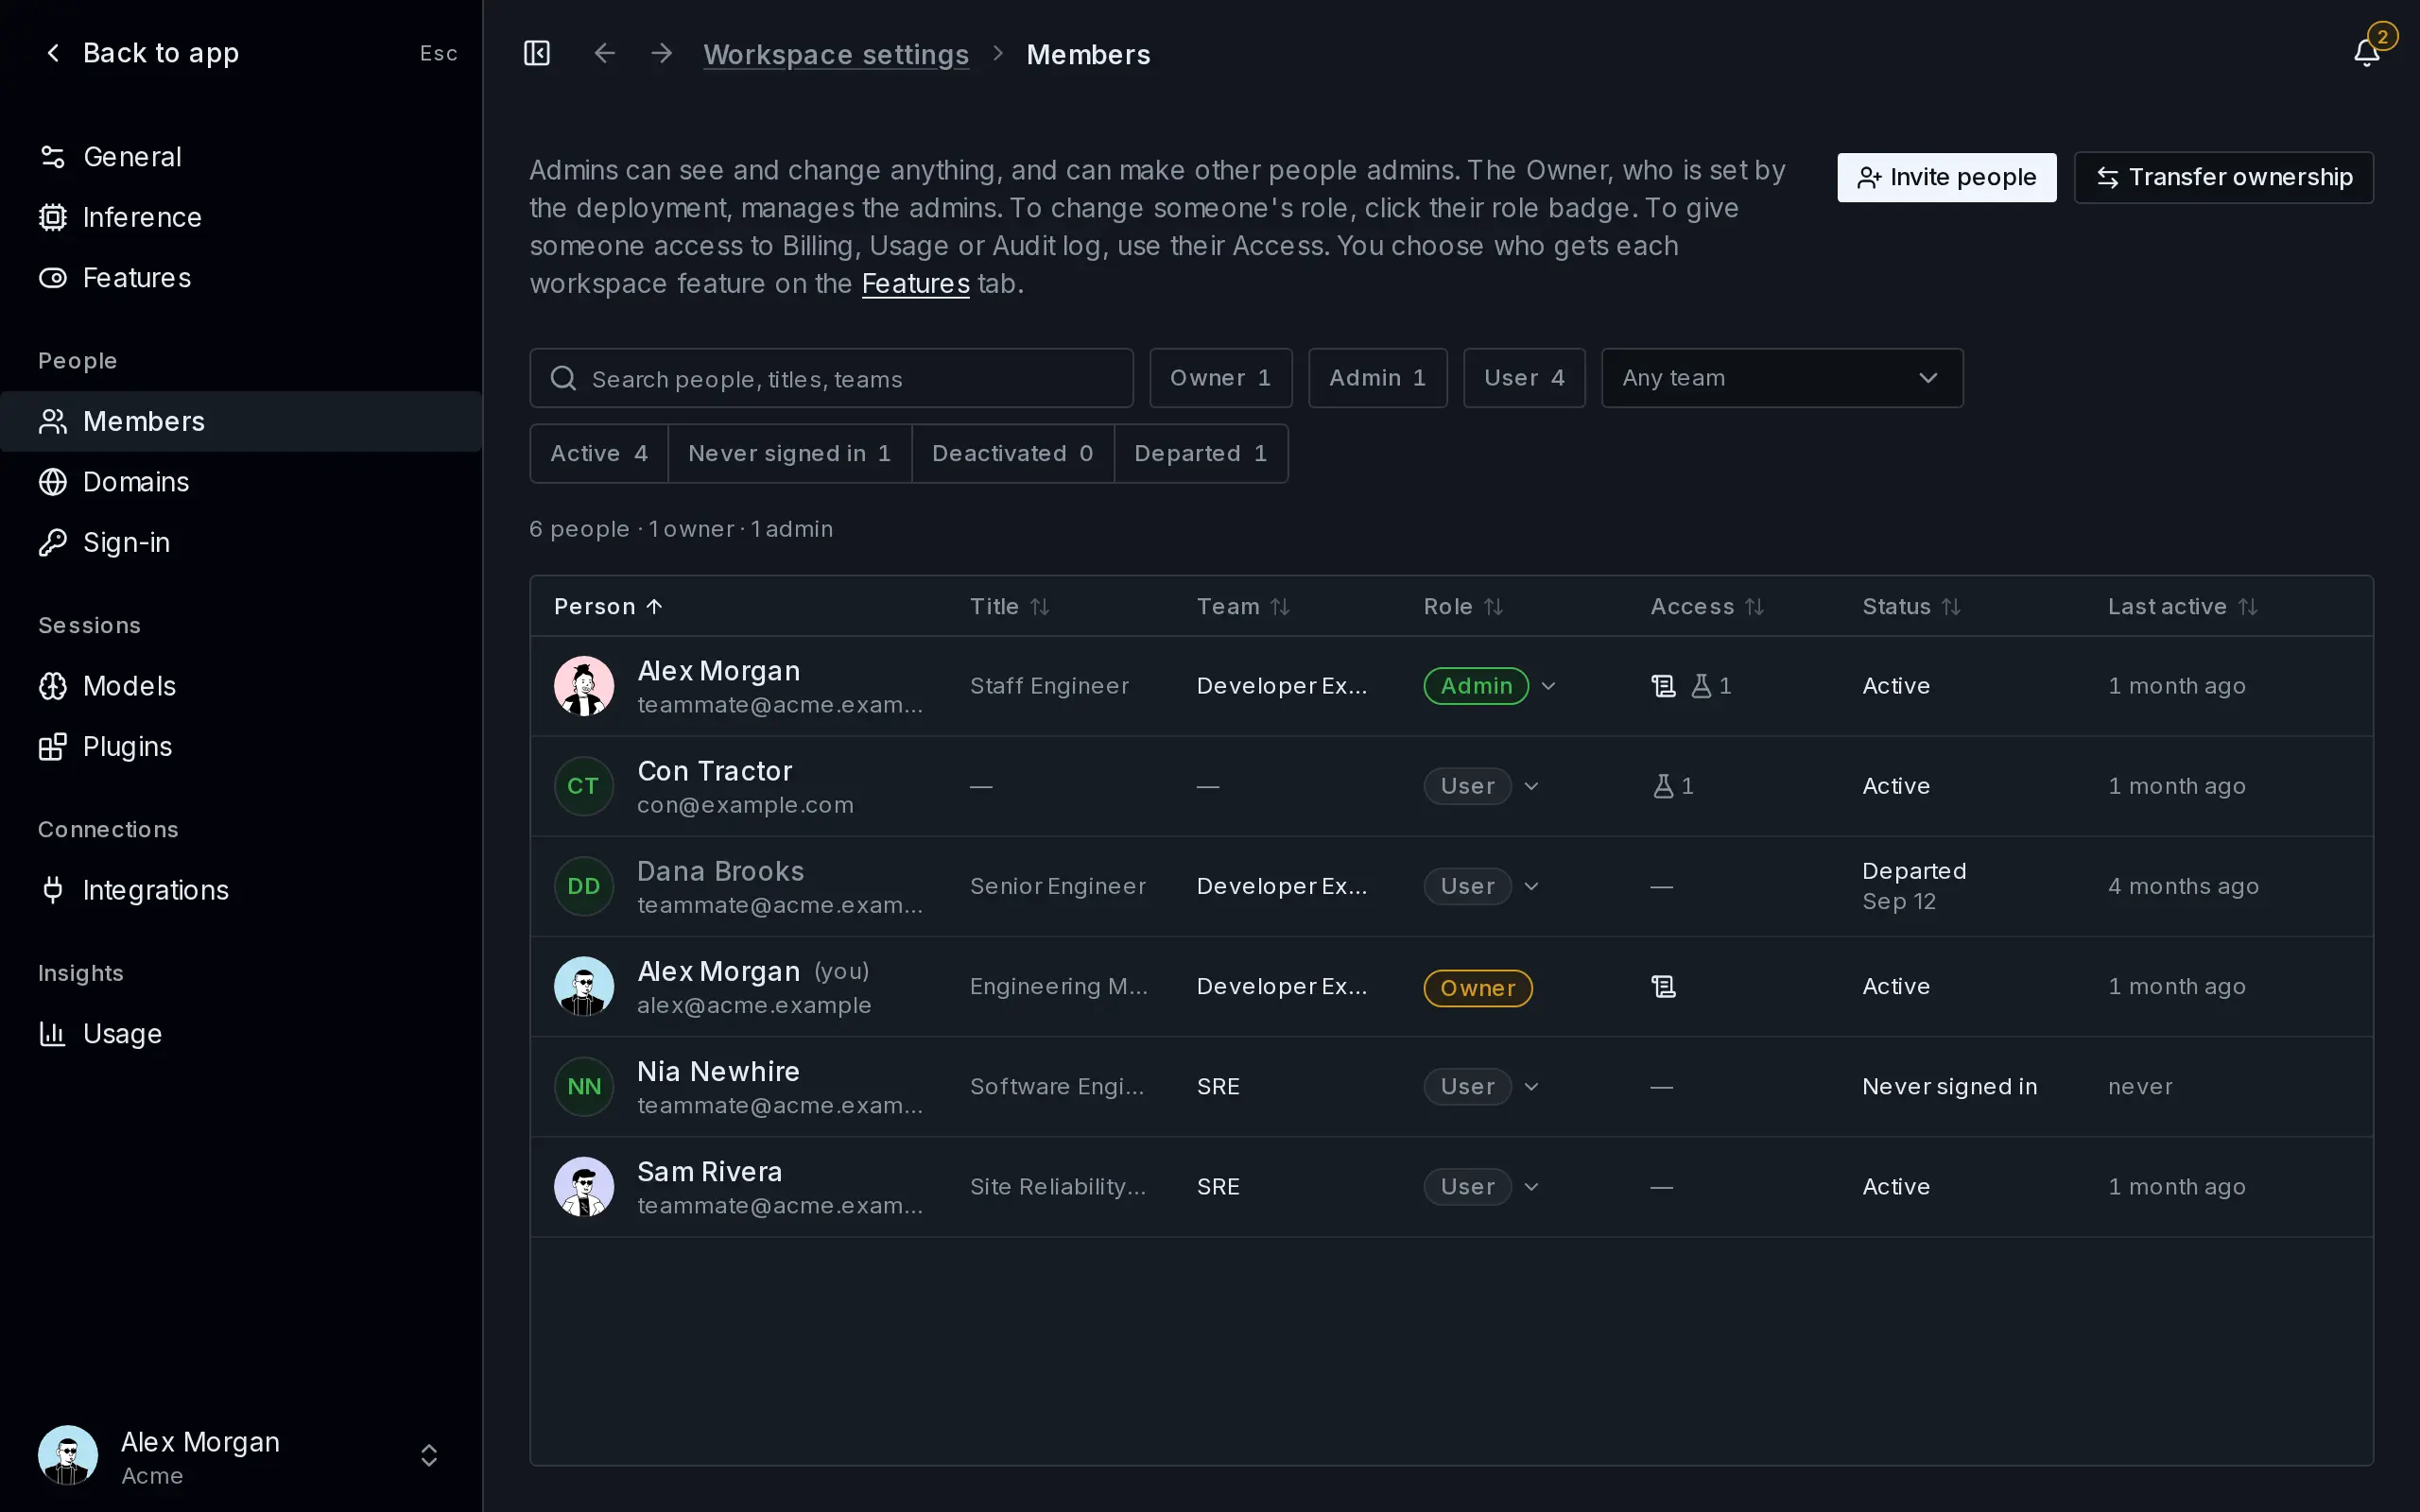Focus the search people field
Viewport: 2420px width, 1512px height.
click(x=831, y=378)
